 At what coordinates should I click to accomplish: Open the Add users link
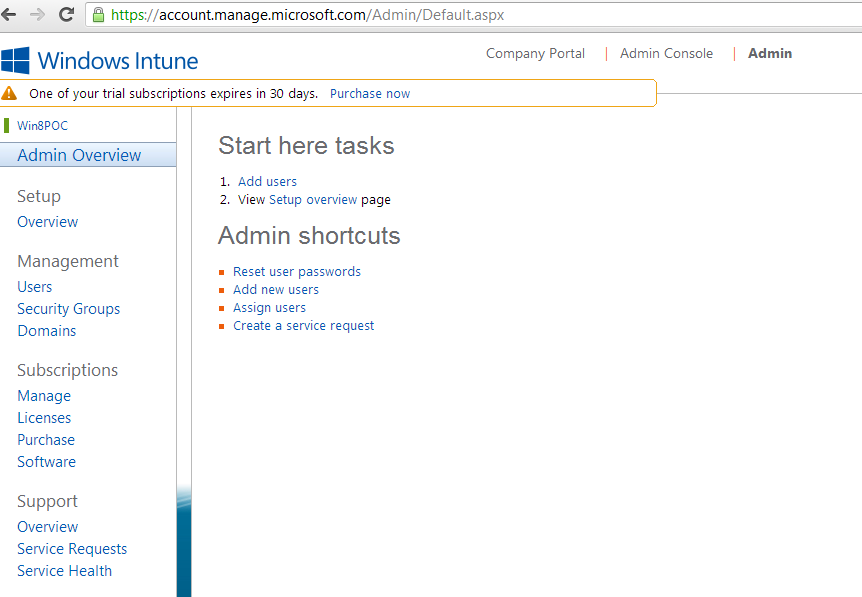click(267, 181)
